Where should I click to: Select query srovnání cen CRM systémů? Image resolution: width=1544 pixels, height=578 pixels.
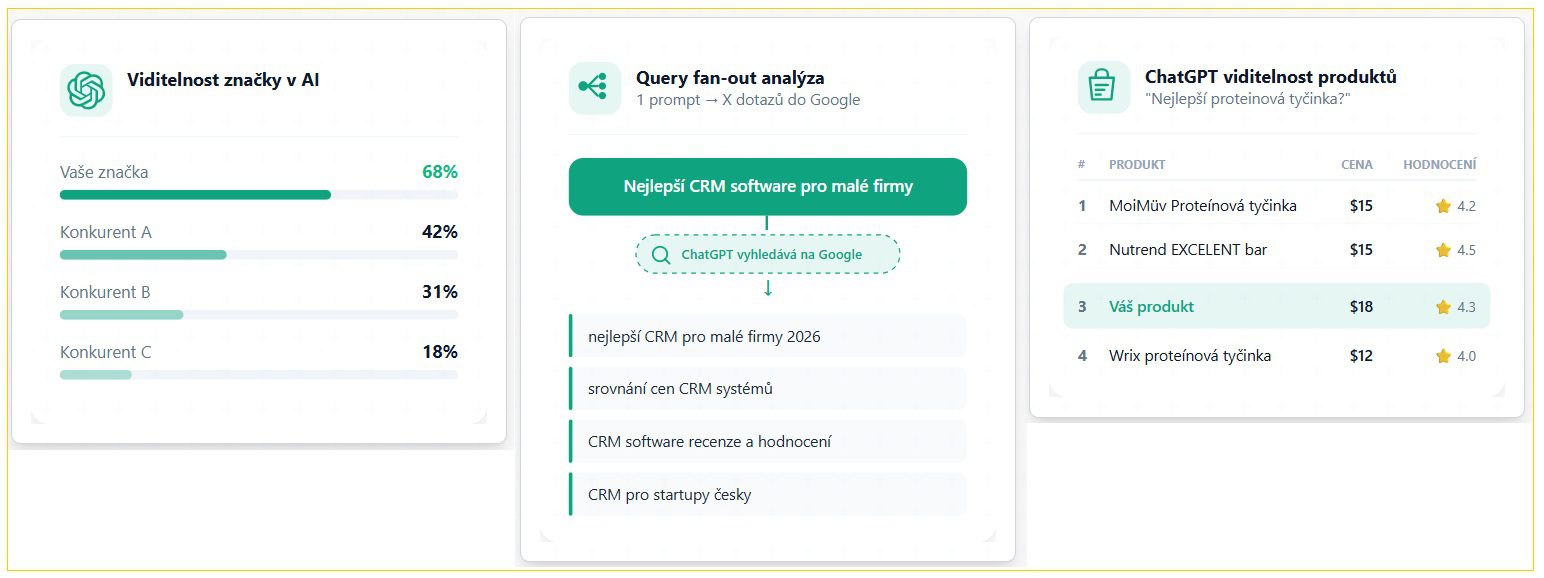[x=767, y=389]
